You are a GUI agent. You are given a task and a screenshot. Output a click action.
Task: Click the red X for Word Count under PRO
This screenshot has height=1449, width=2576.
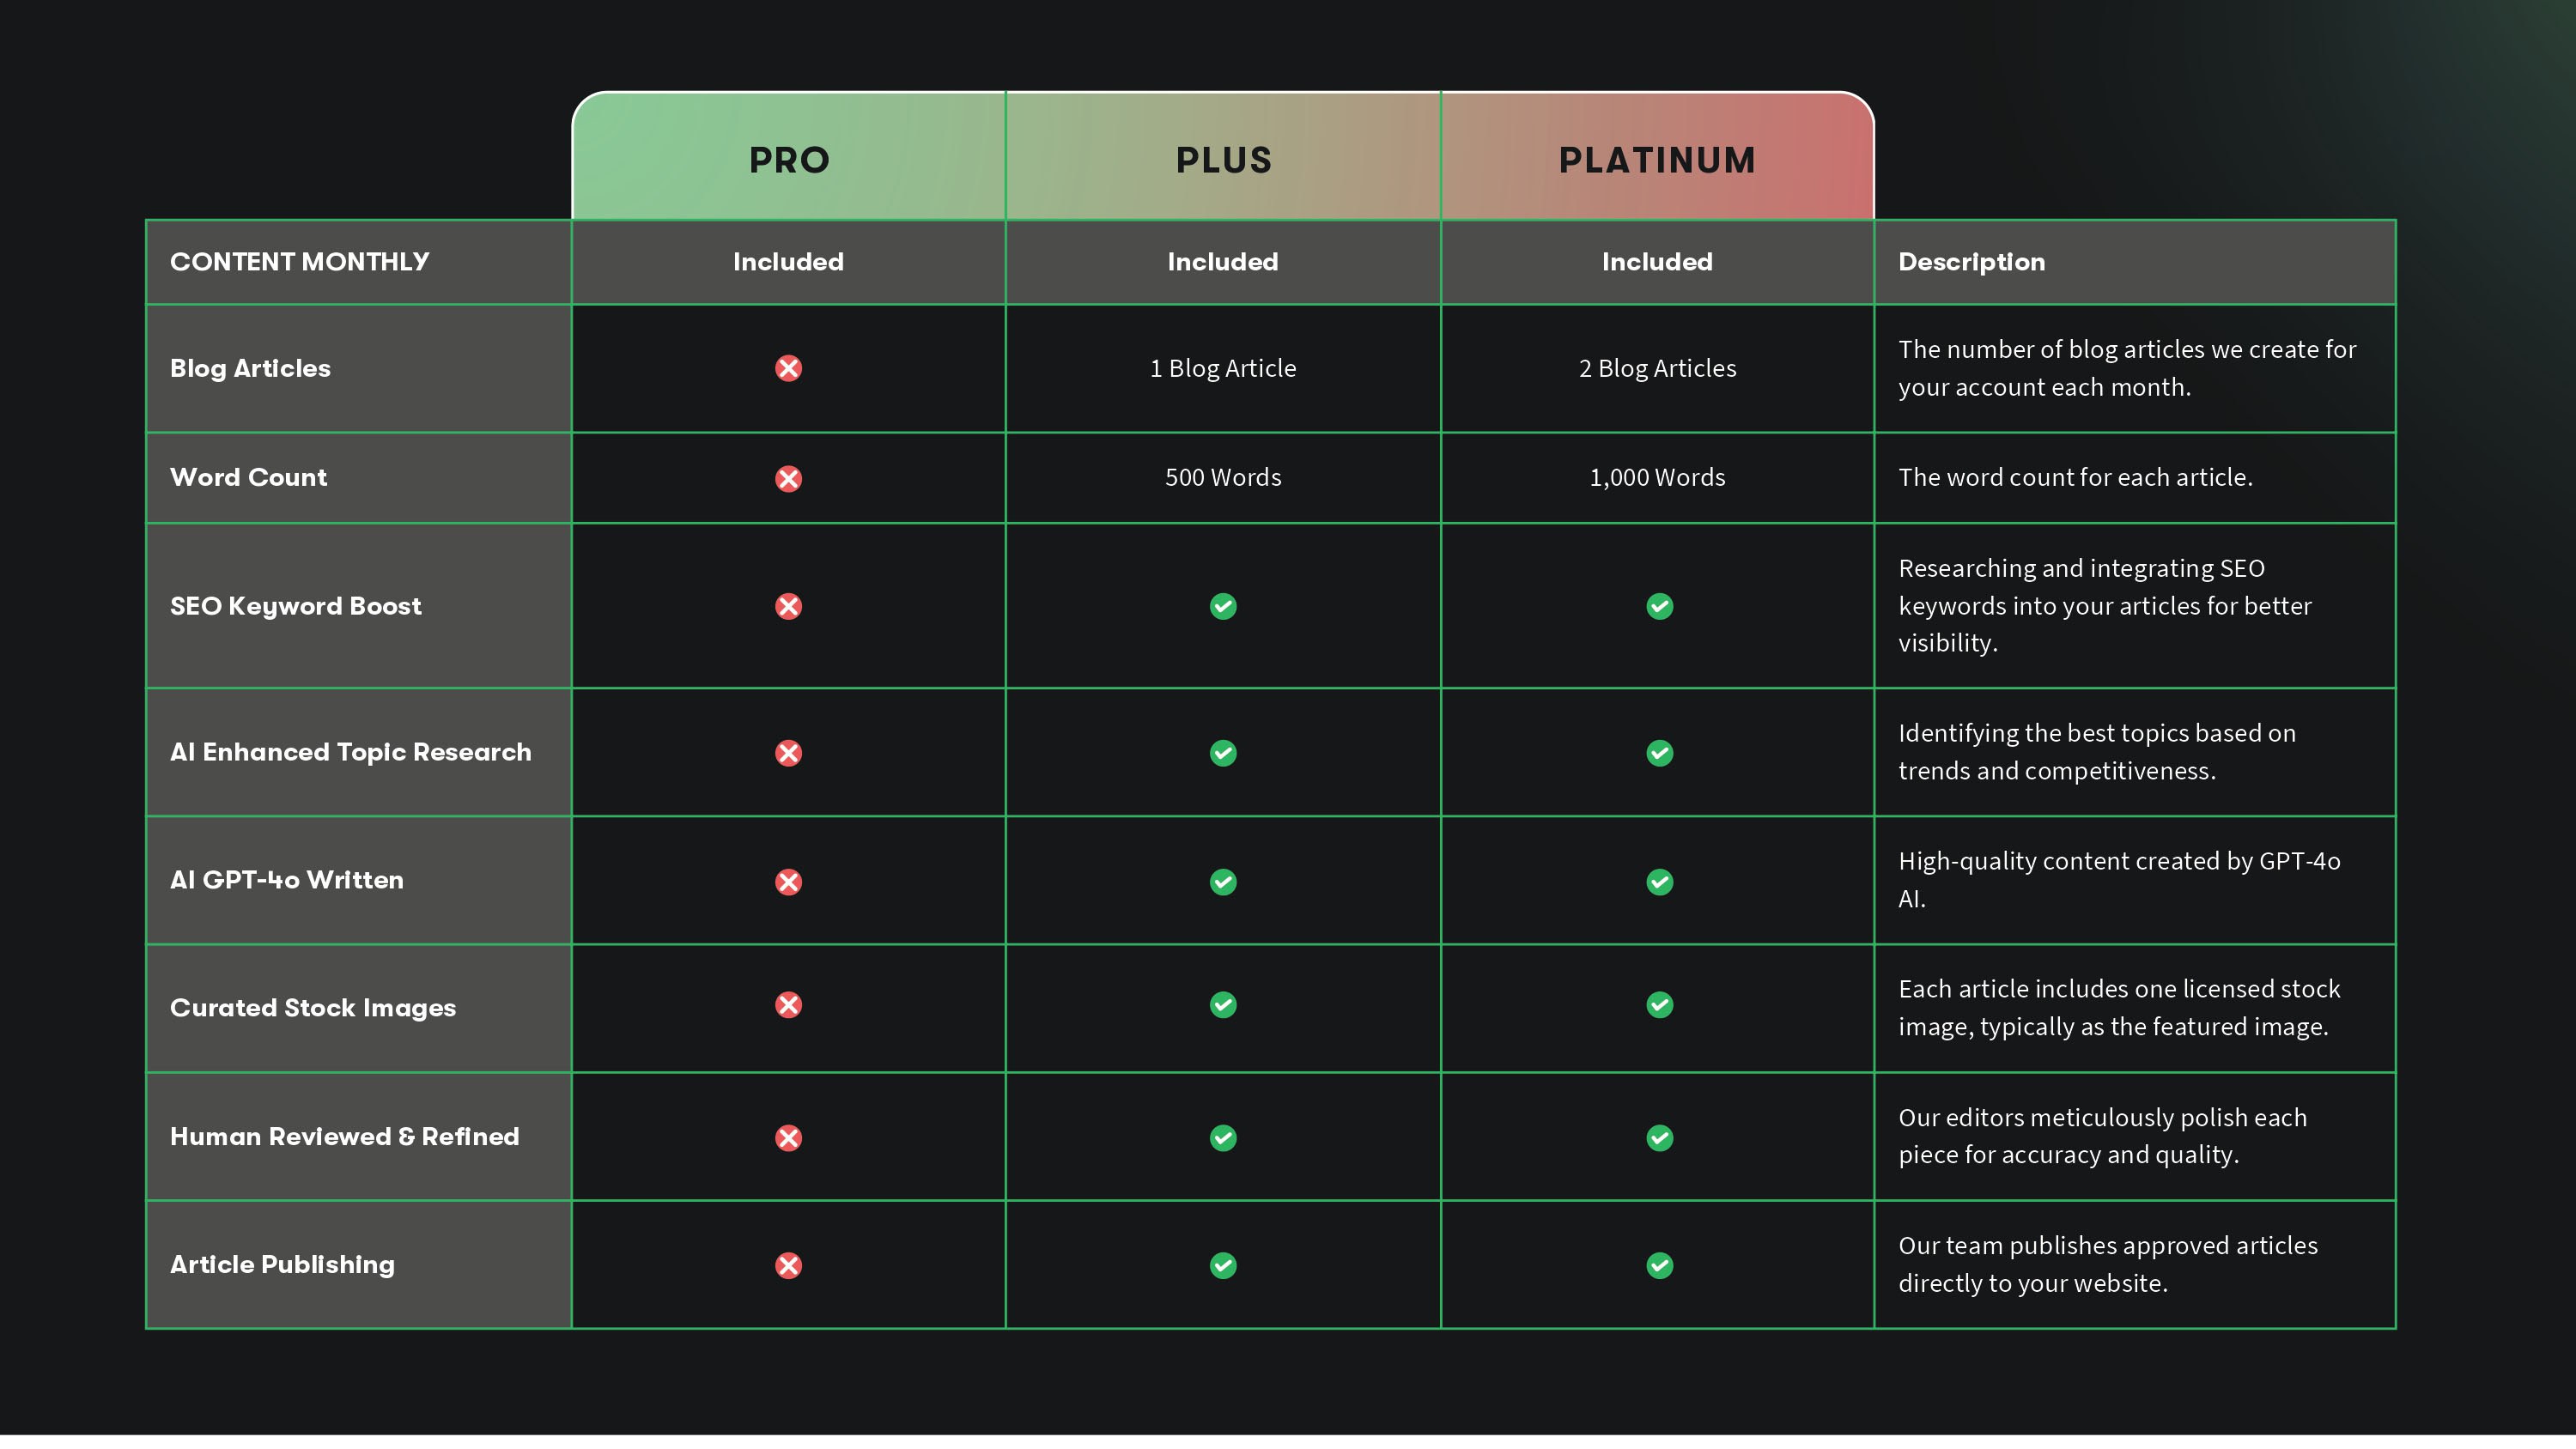point(788,478)
